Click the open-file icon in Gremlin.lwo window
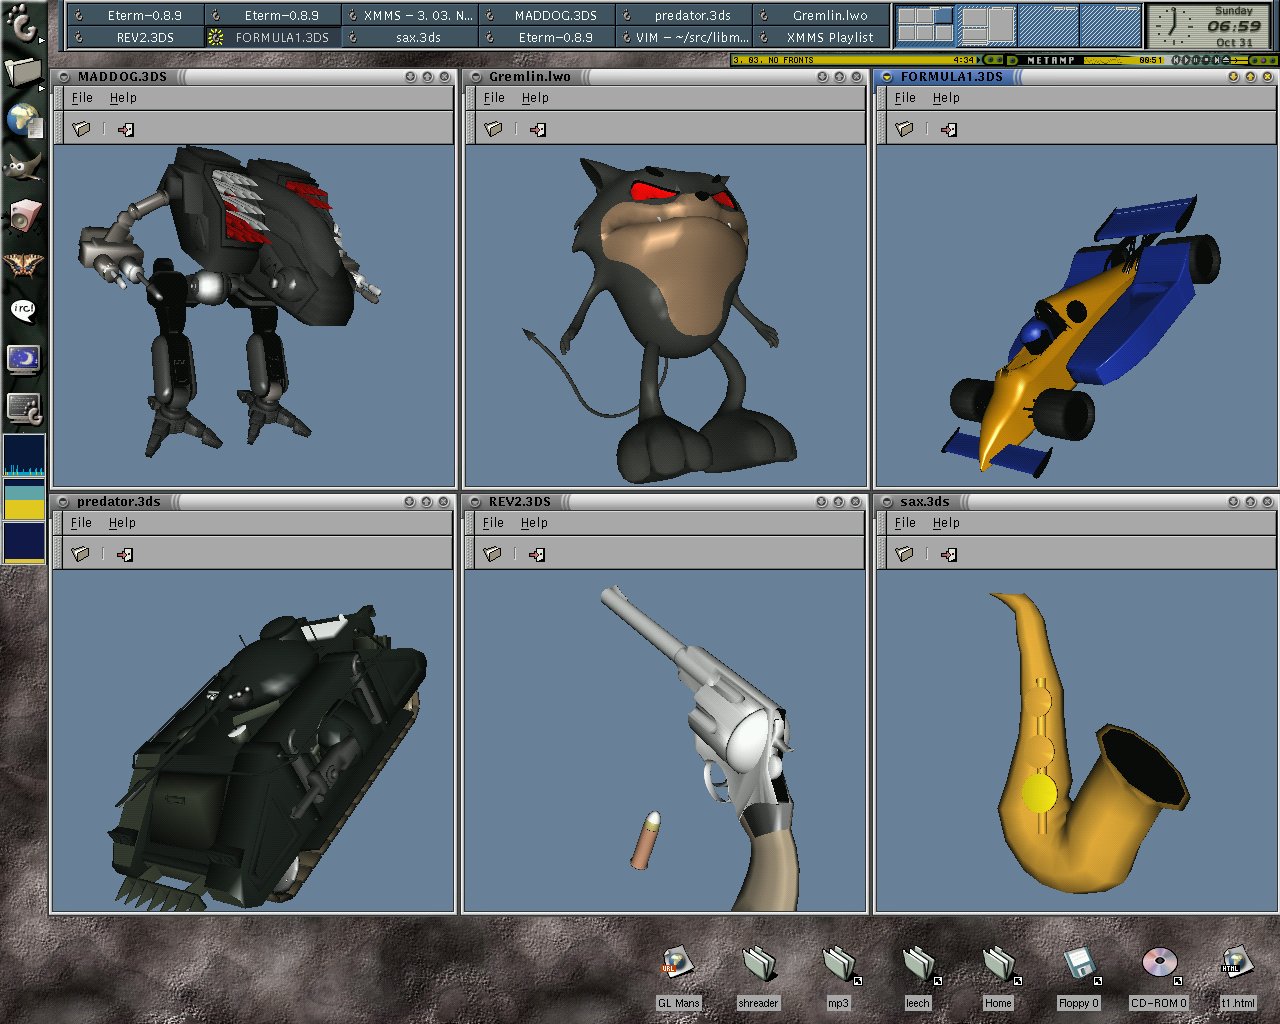The image size is (1280, 1024). (x=493, y=129)
